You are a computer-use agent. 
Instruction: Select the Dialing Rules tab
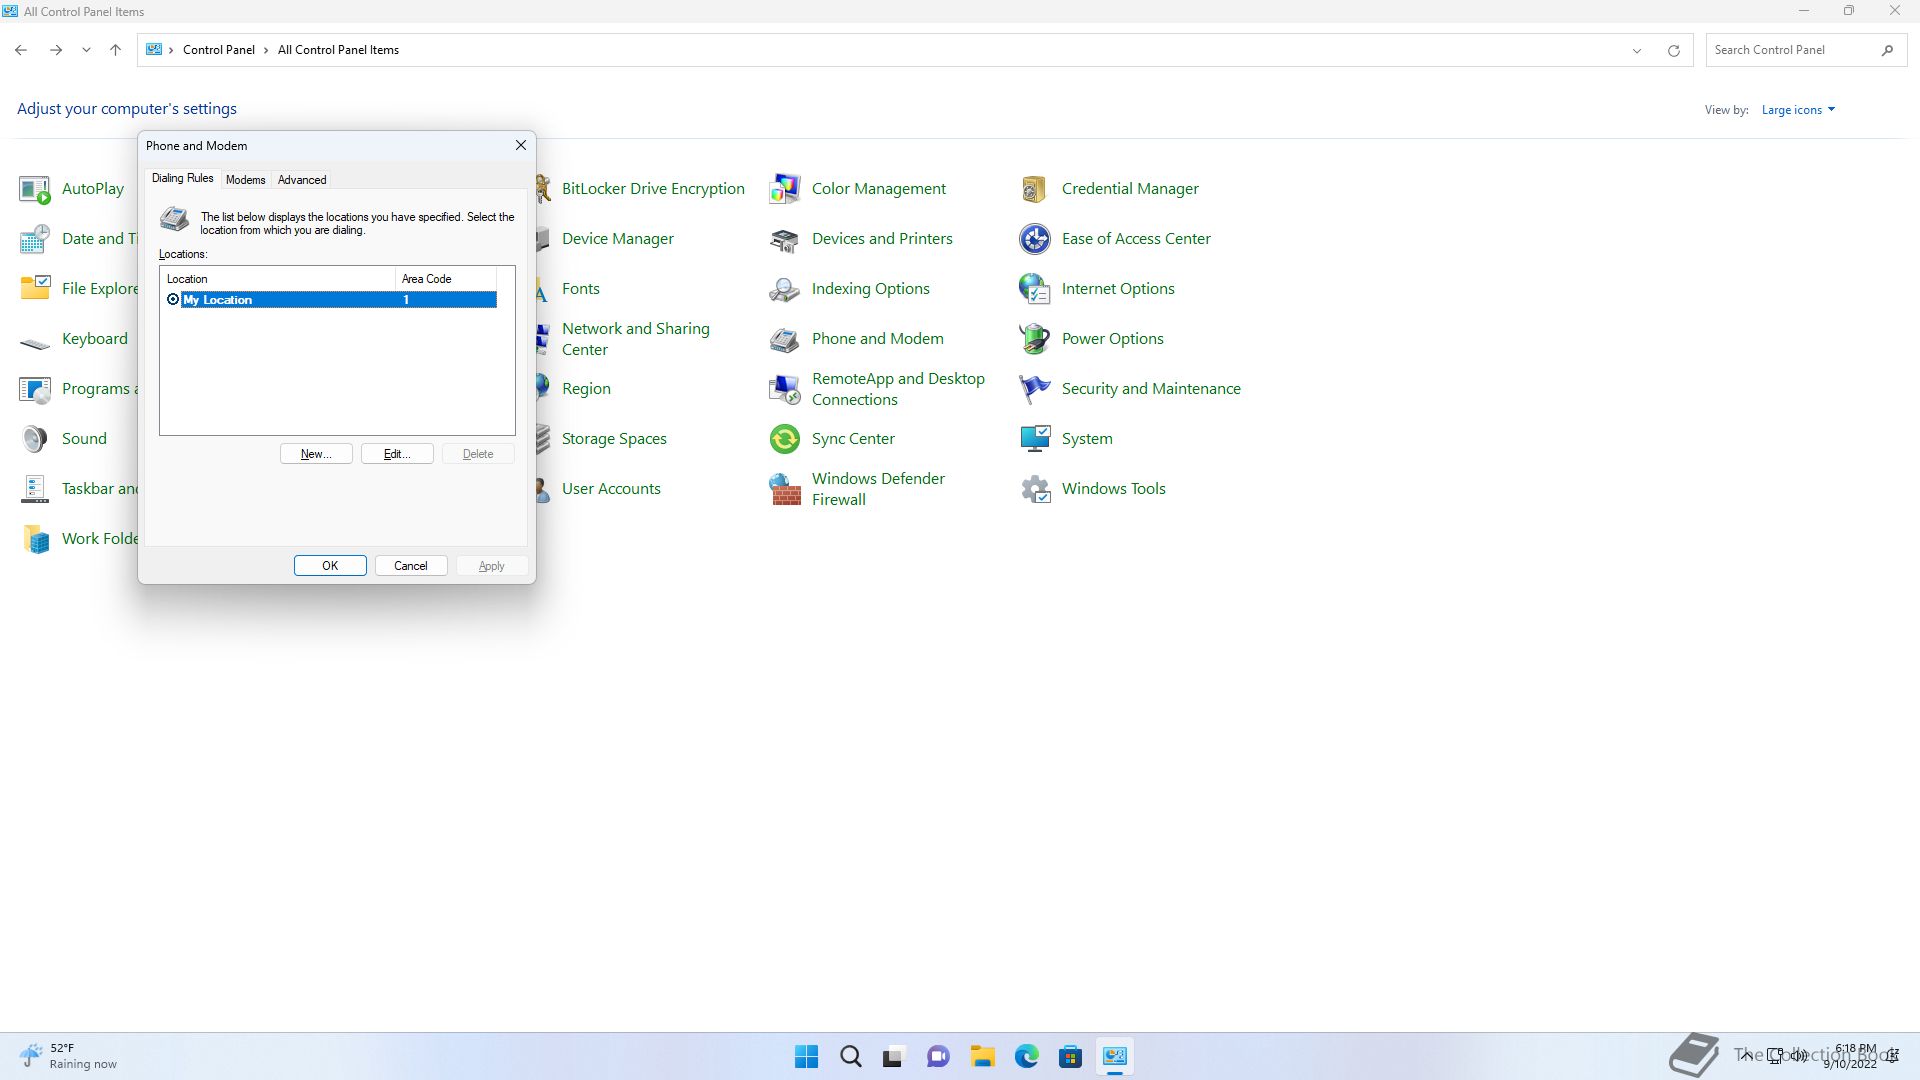click(183, 178)
